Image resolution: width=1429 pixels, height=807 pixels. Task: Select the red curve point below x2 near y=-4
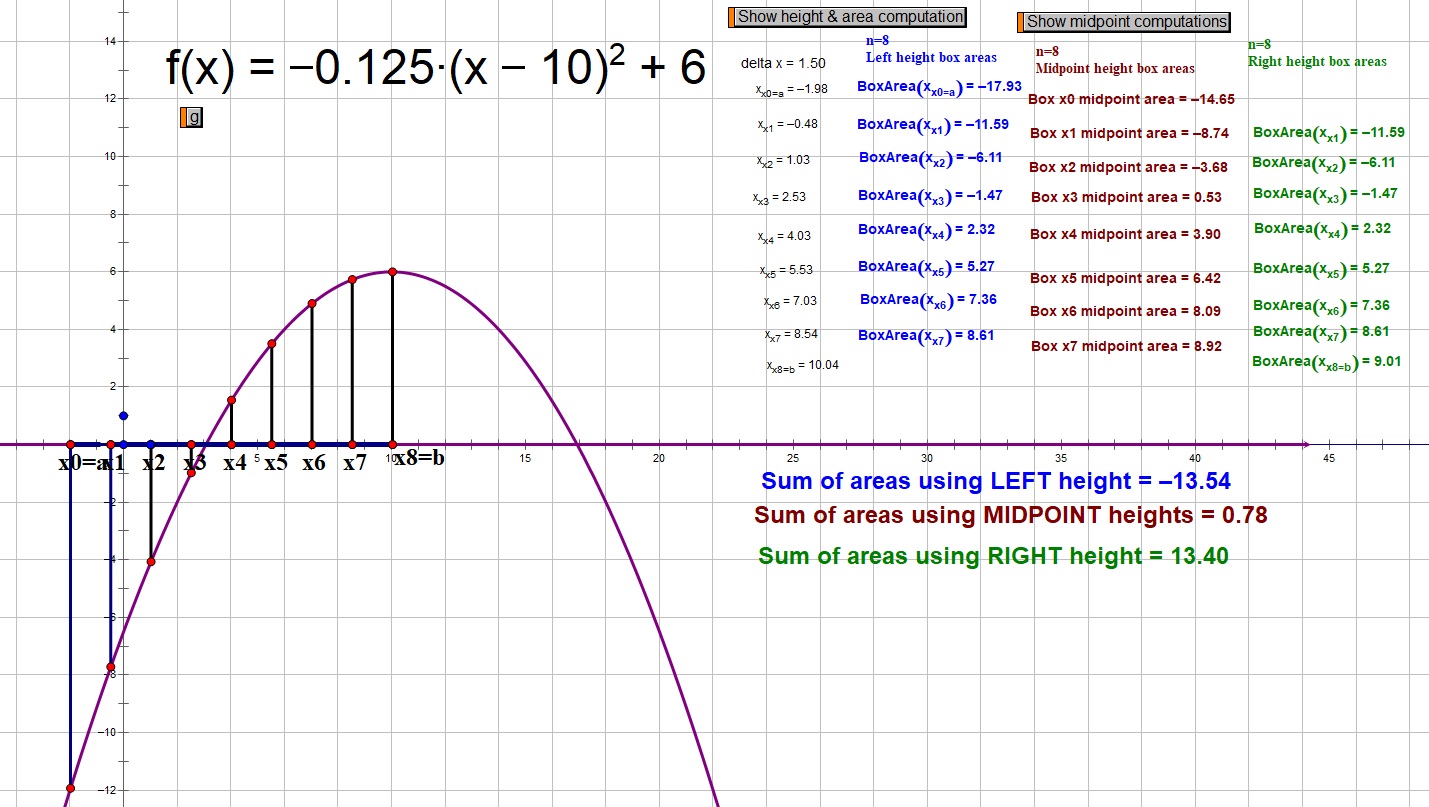[x=151, y=562]
